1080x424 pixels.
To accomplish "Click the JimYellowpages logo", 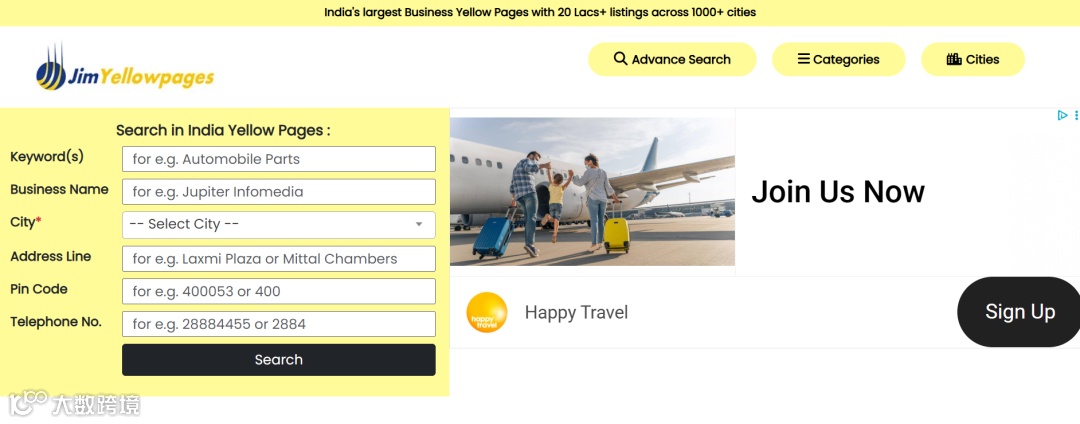I will pos(125,67).
